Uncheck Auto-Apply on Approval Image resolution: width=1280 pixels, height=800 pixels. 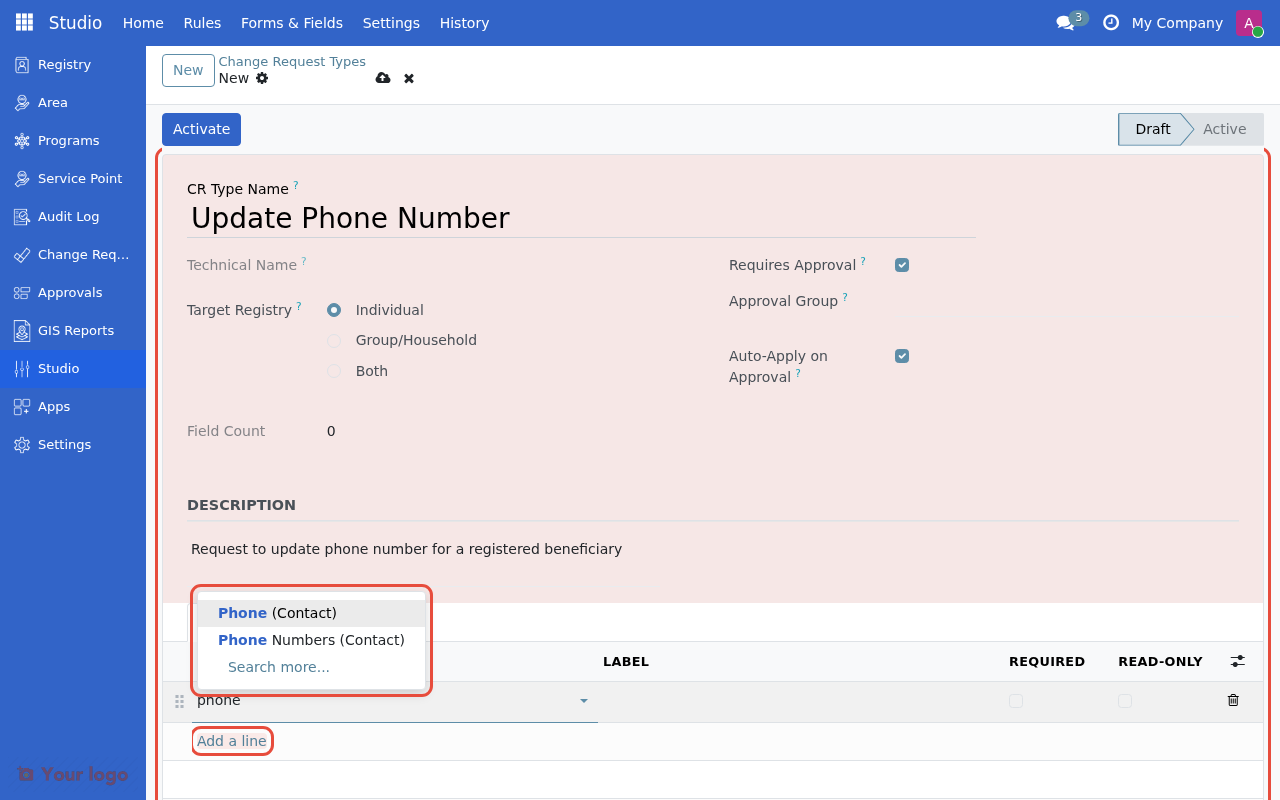point(901,355)
